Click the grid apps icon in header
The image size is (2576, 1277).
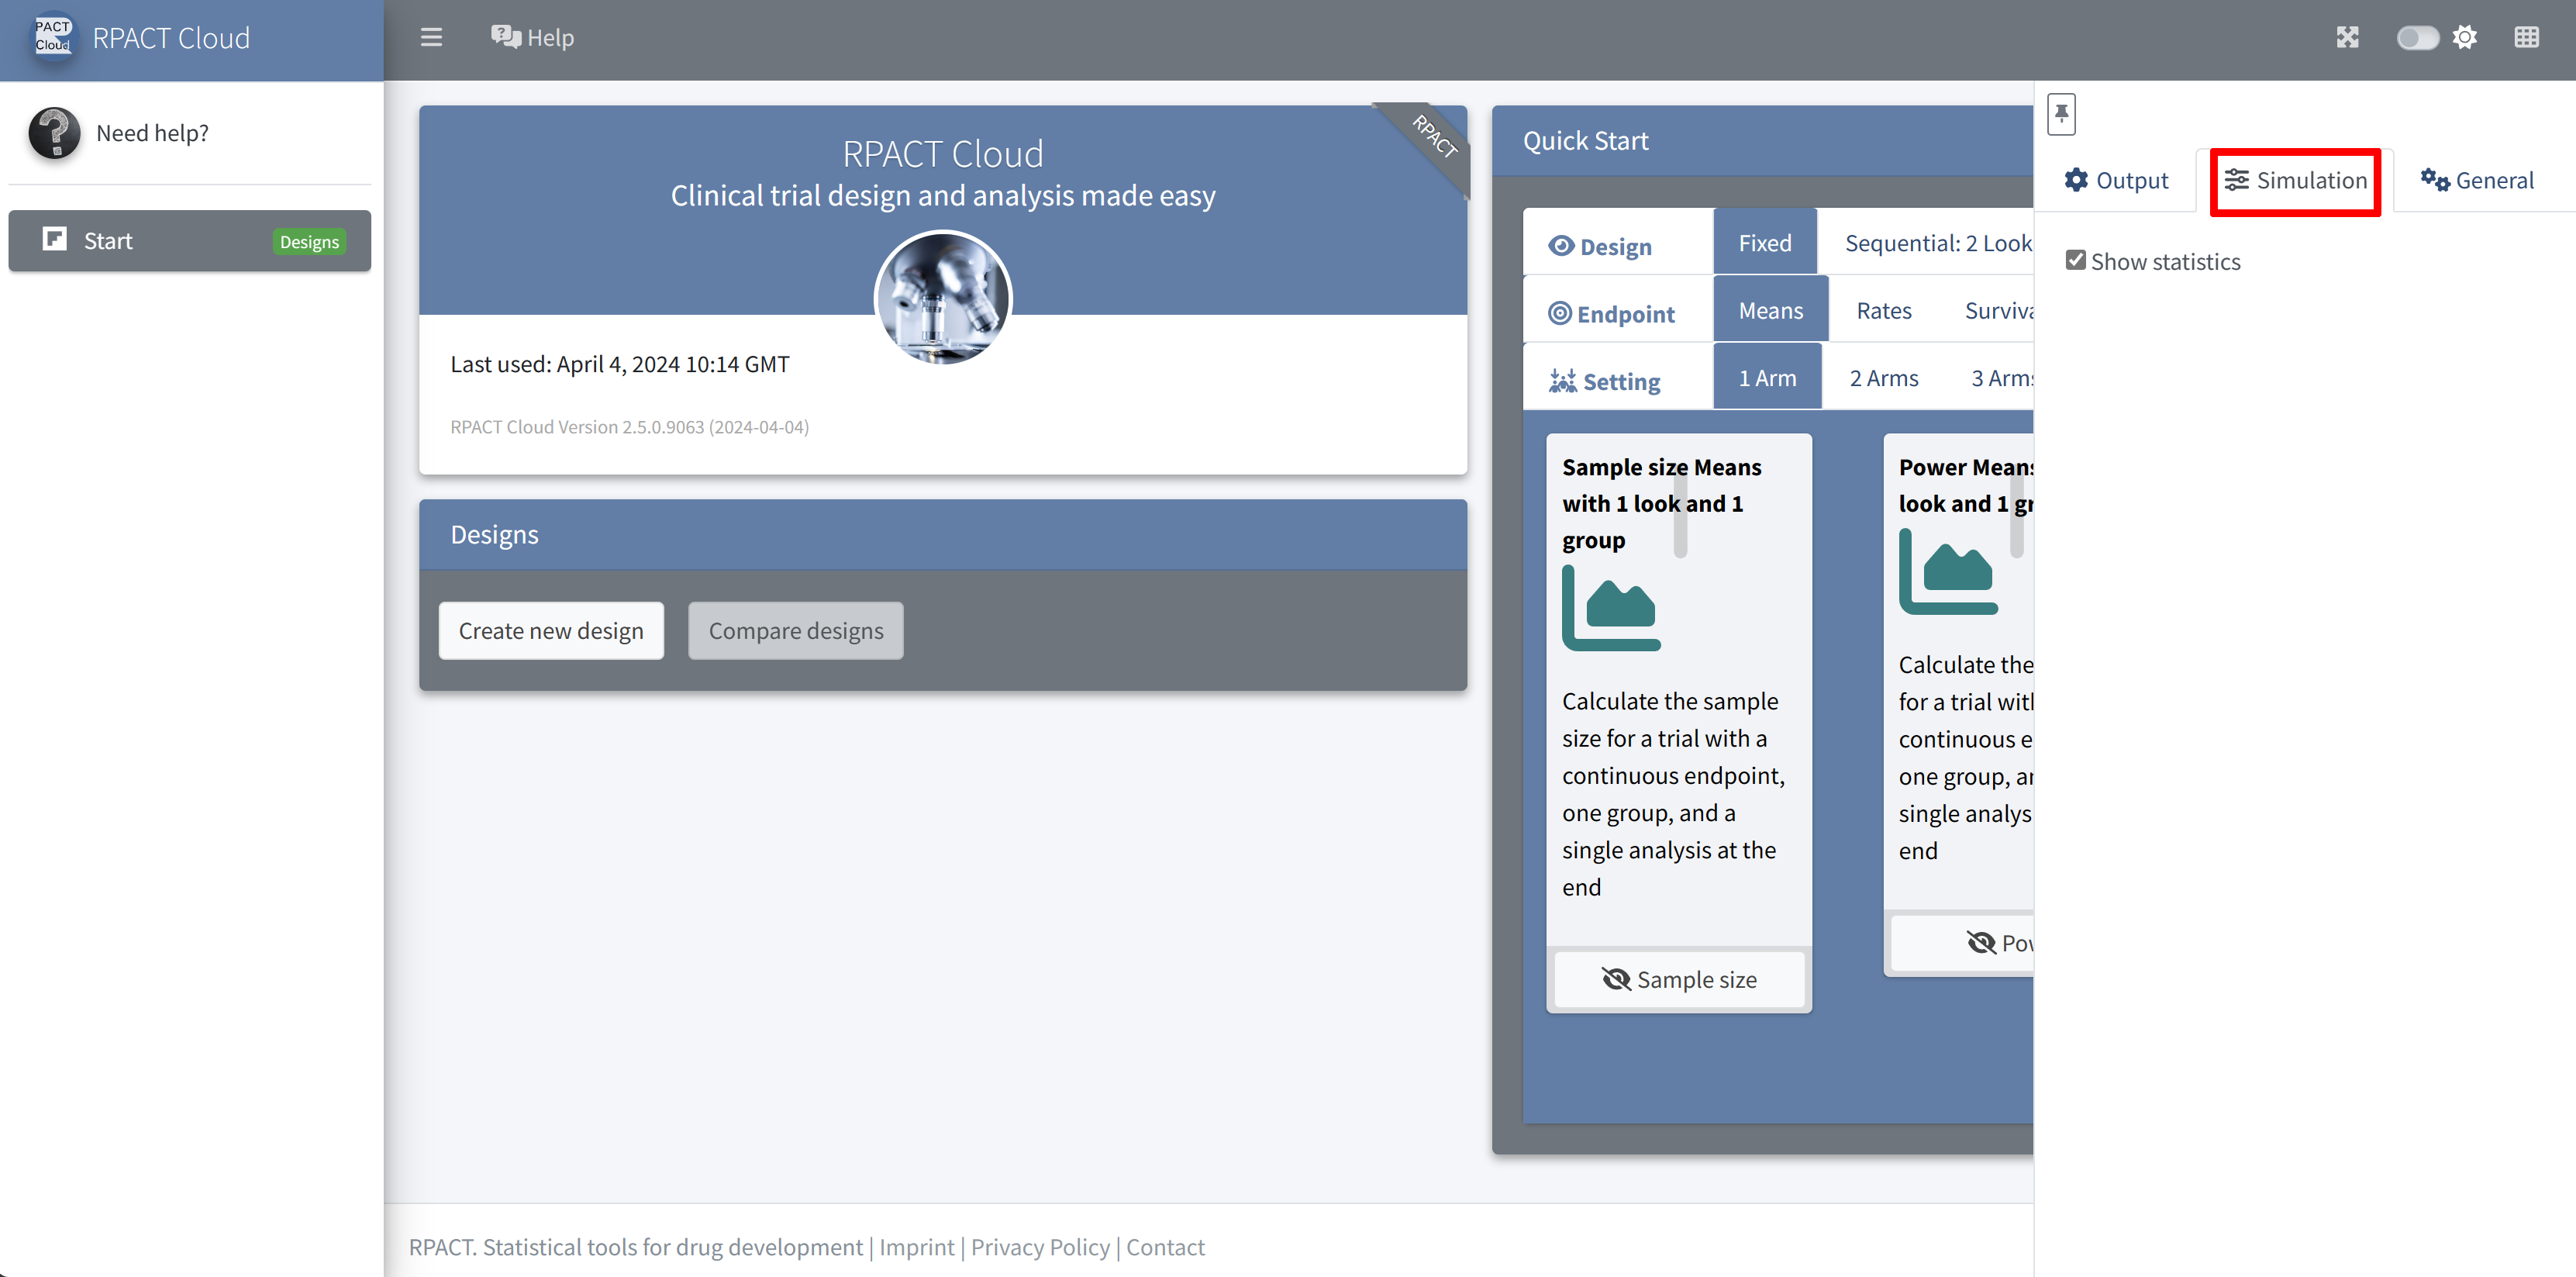pyautogui.click(x=2526, y=38)
